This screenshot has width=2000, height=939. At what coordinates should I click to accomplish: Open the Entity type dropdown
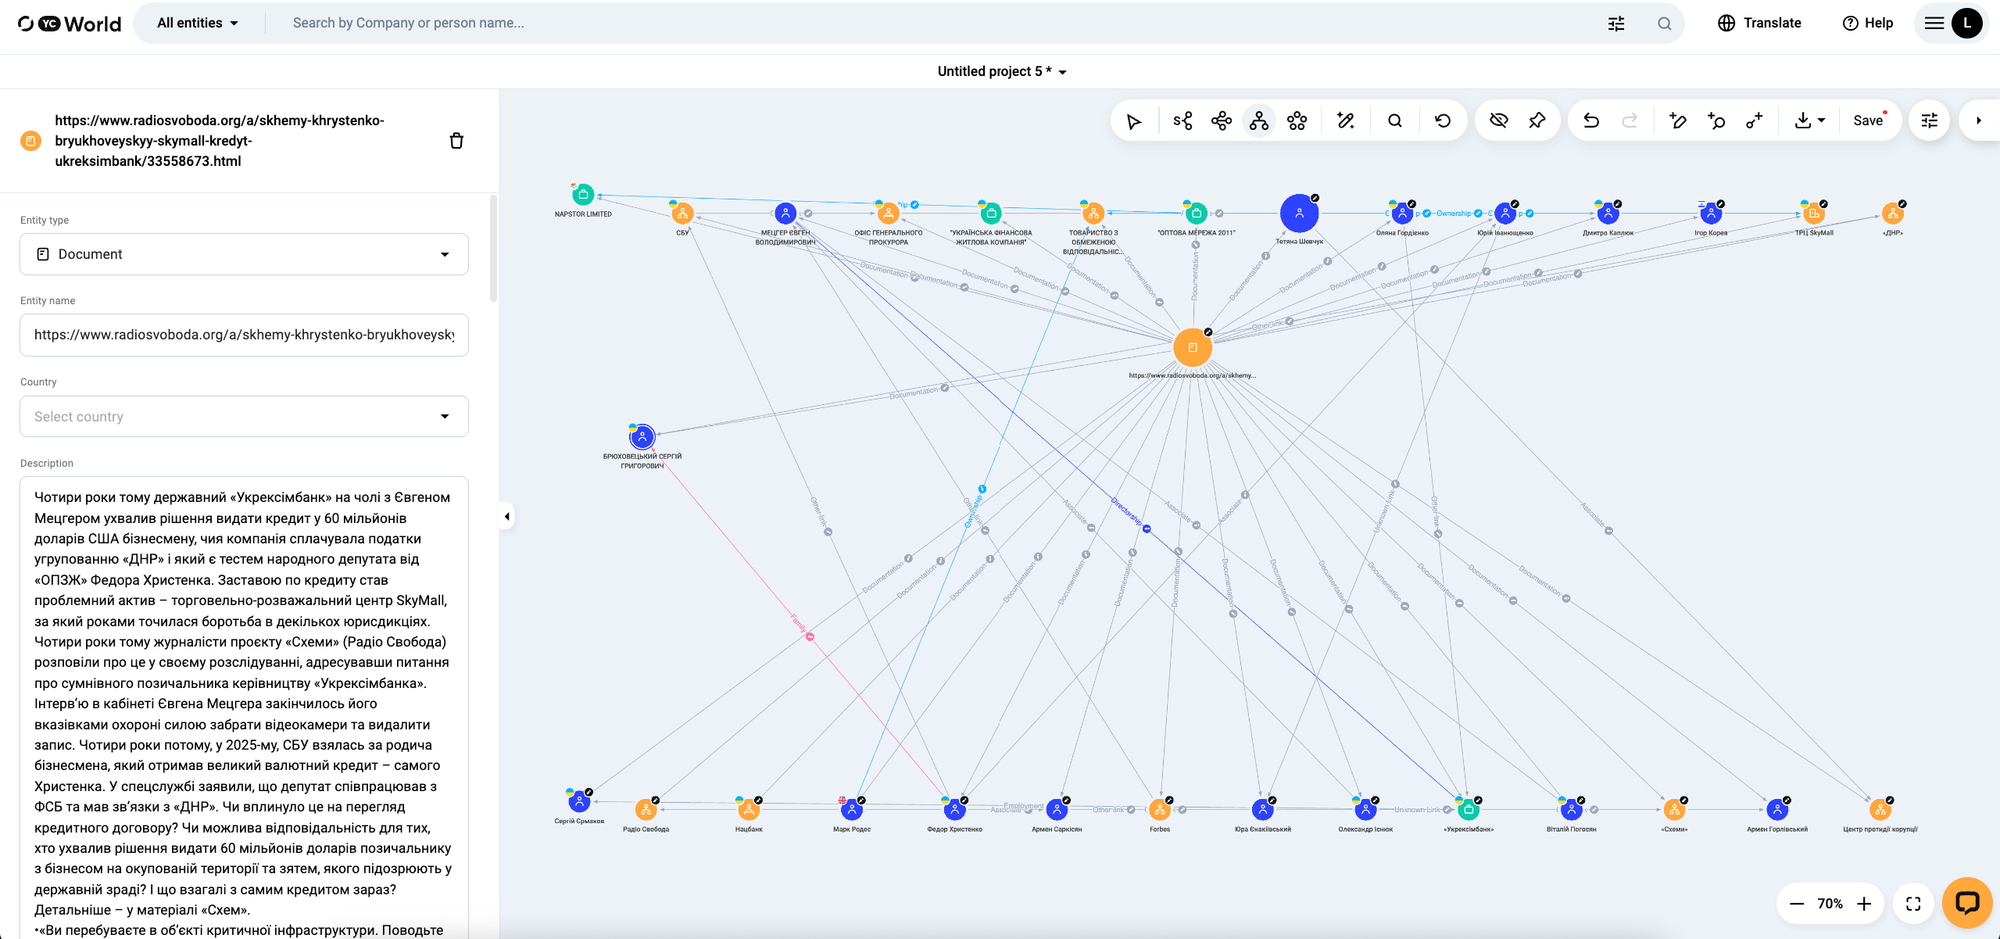(244, 254)
